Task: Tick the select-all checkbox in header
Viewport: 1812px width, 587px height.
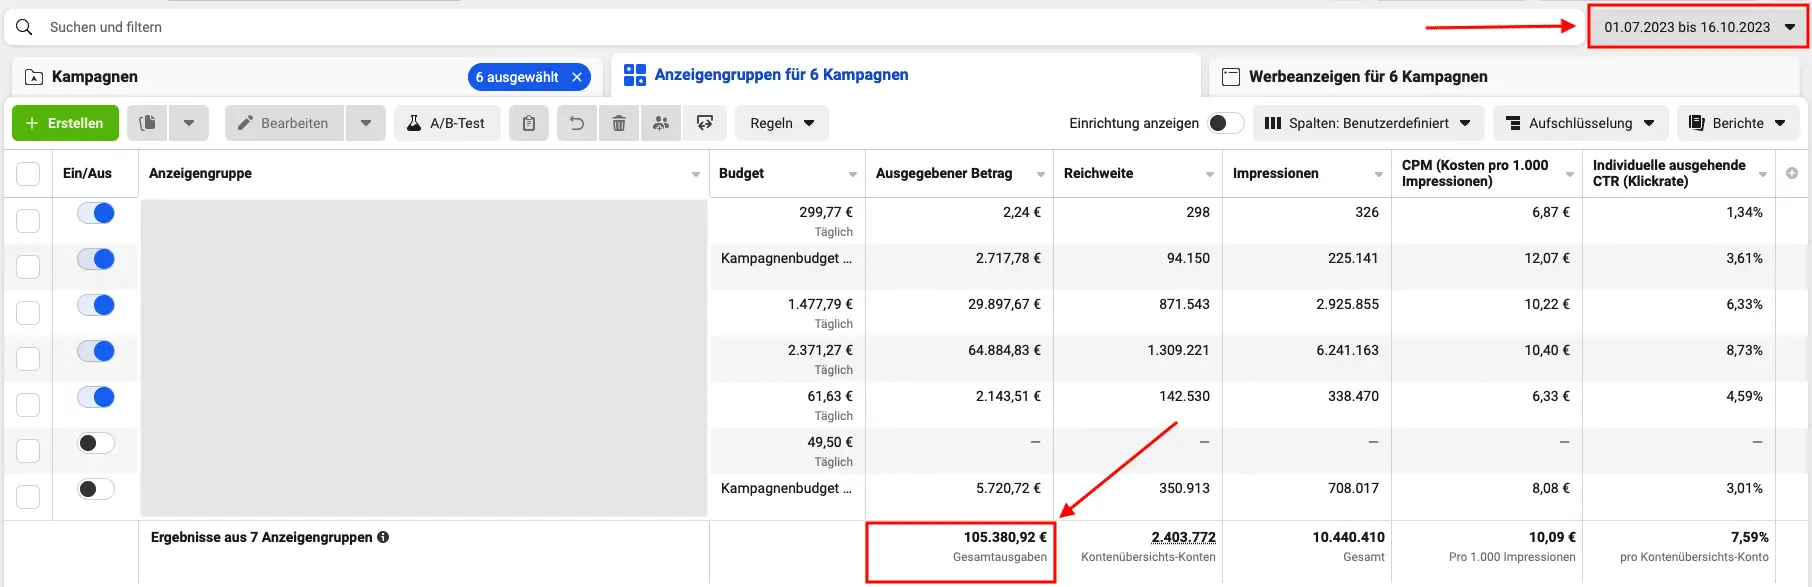Action: [28, 174]
